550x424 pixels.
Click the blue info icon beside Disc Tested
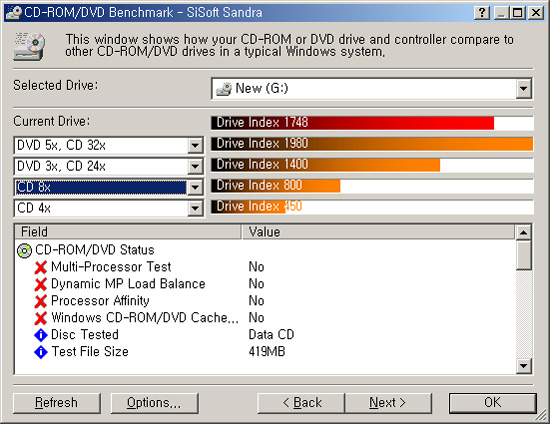pyautogui.click(x=41, y=335)
